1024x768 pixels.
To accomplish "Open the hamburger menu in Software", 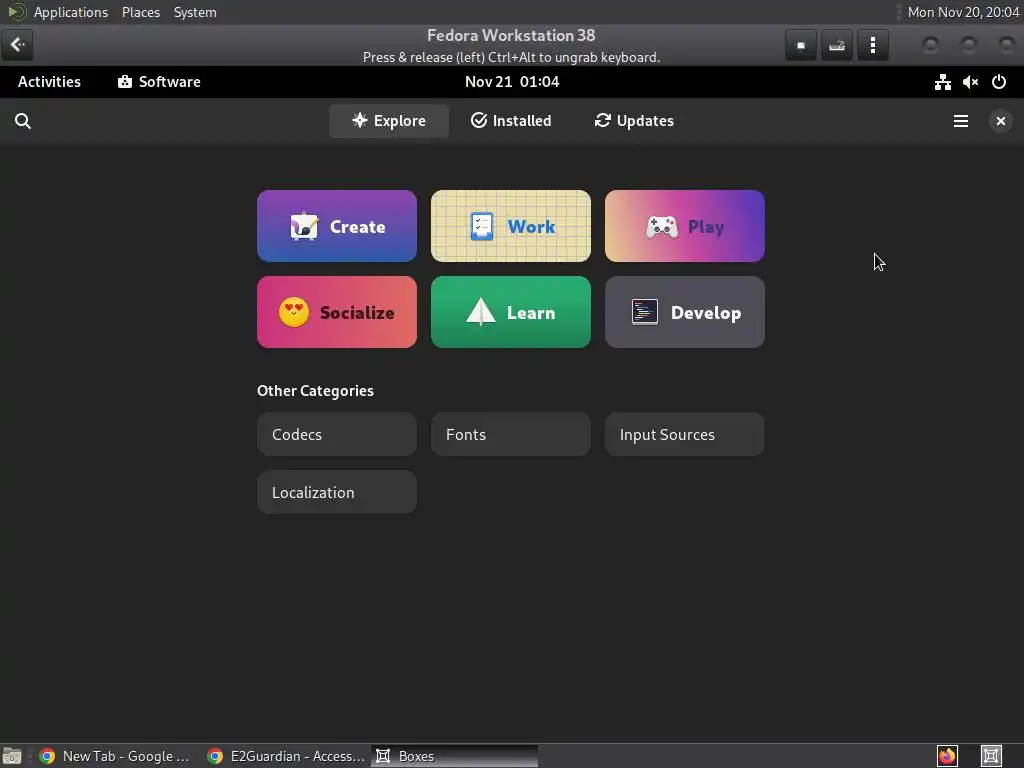I will pos(961,121).
